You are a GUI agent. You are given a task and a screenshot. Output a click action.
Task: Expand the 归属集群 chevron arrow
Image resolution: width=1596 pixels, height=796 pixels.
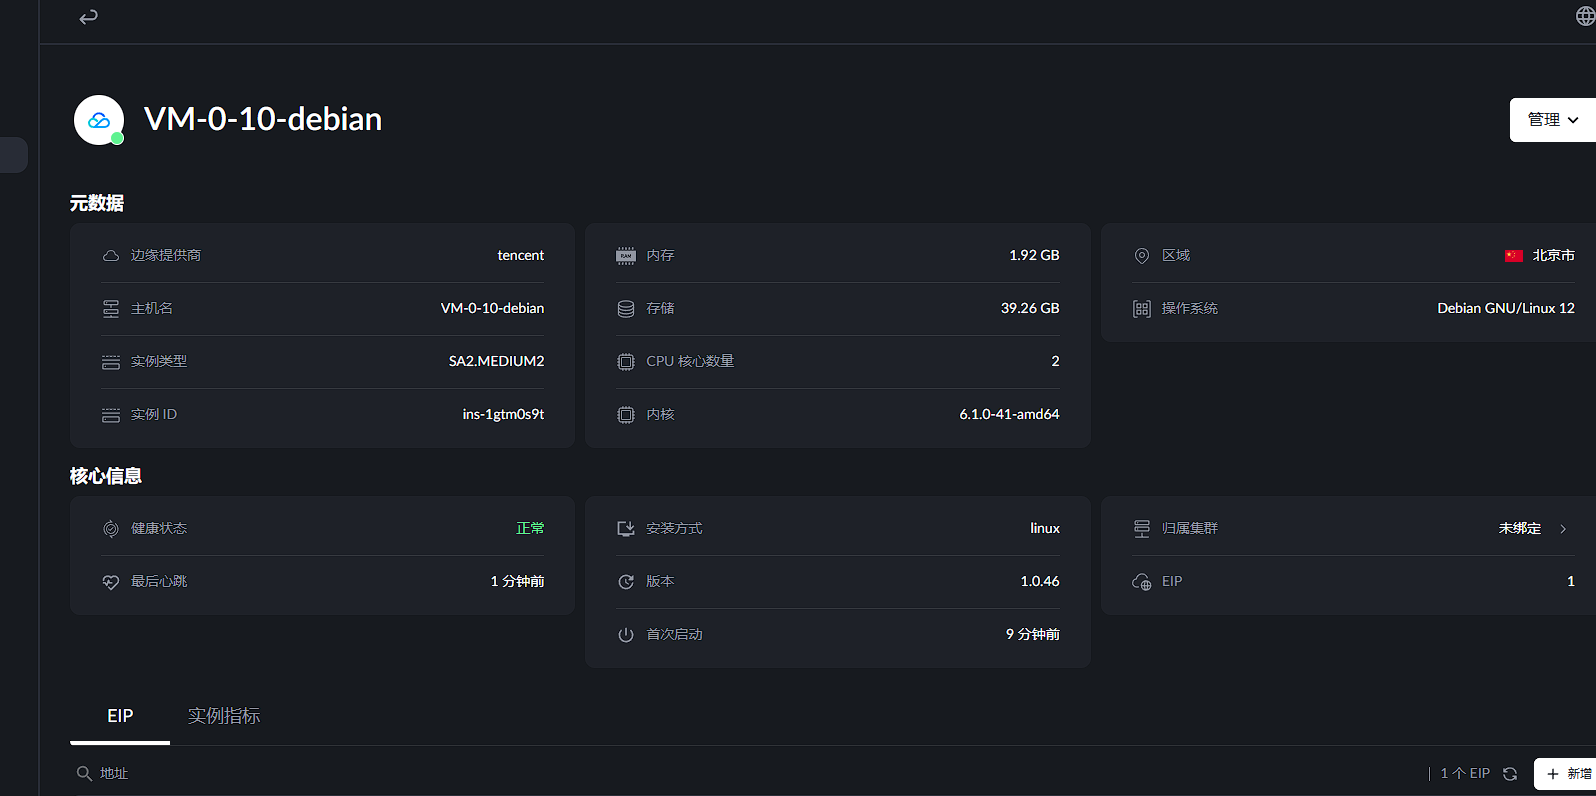tap(1563, 529)
